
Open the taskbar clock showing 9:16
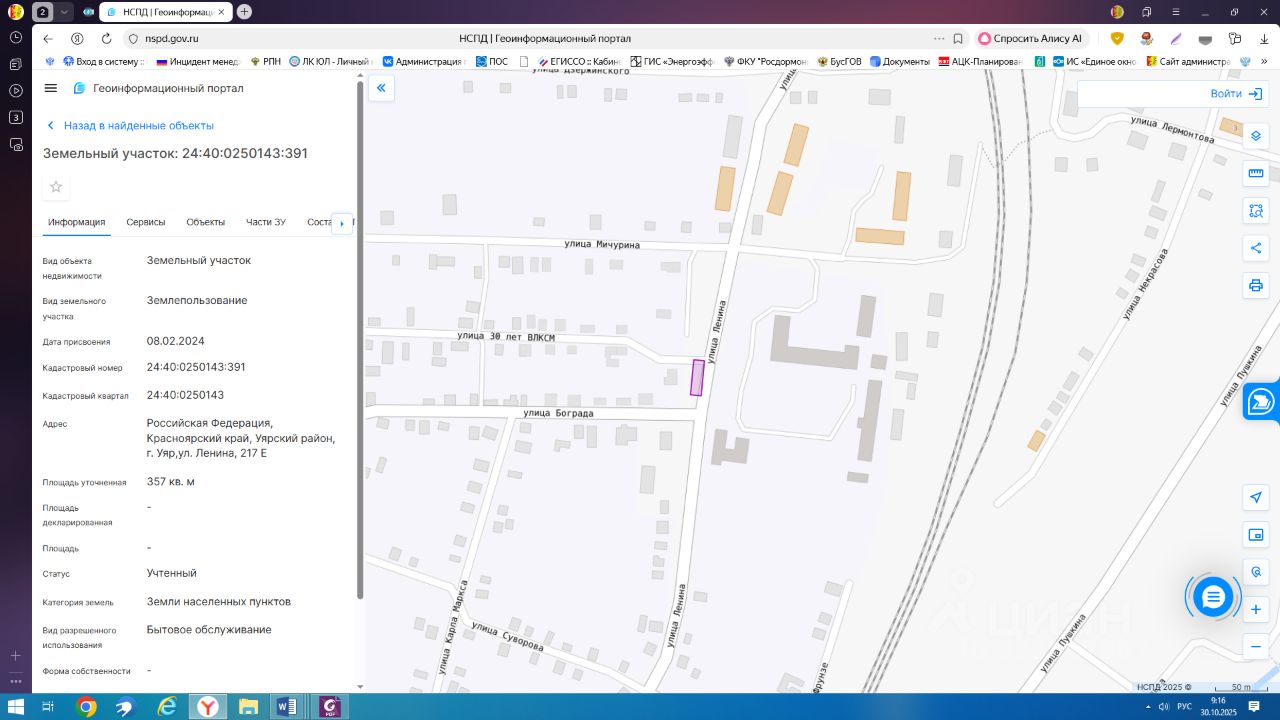click(x=1218, y=707)
